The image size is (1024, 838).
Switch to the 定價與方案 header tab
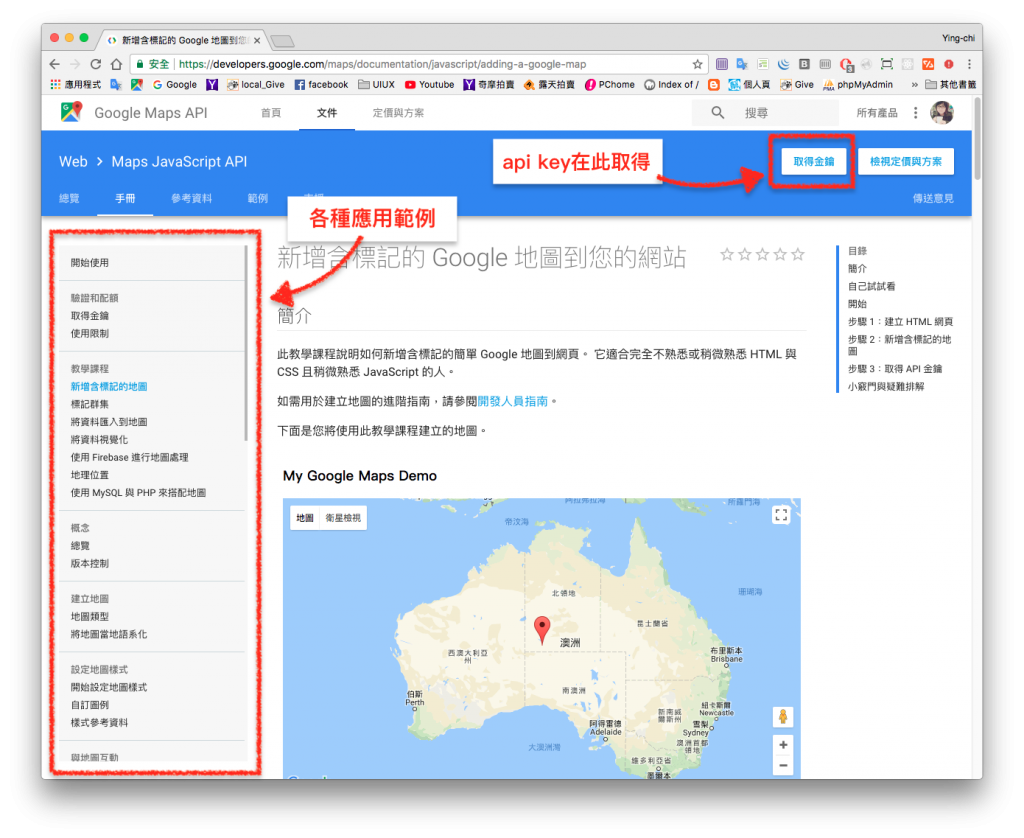tap(398, 112)
